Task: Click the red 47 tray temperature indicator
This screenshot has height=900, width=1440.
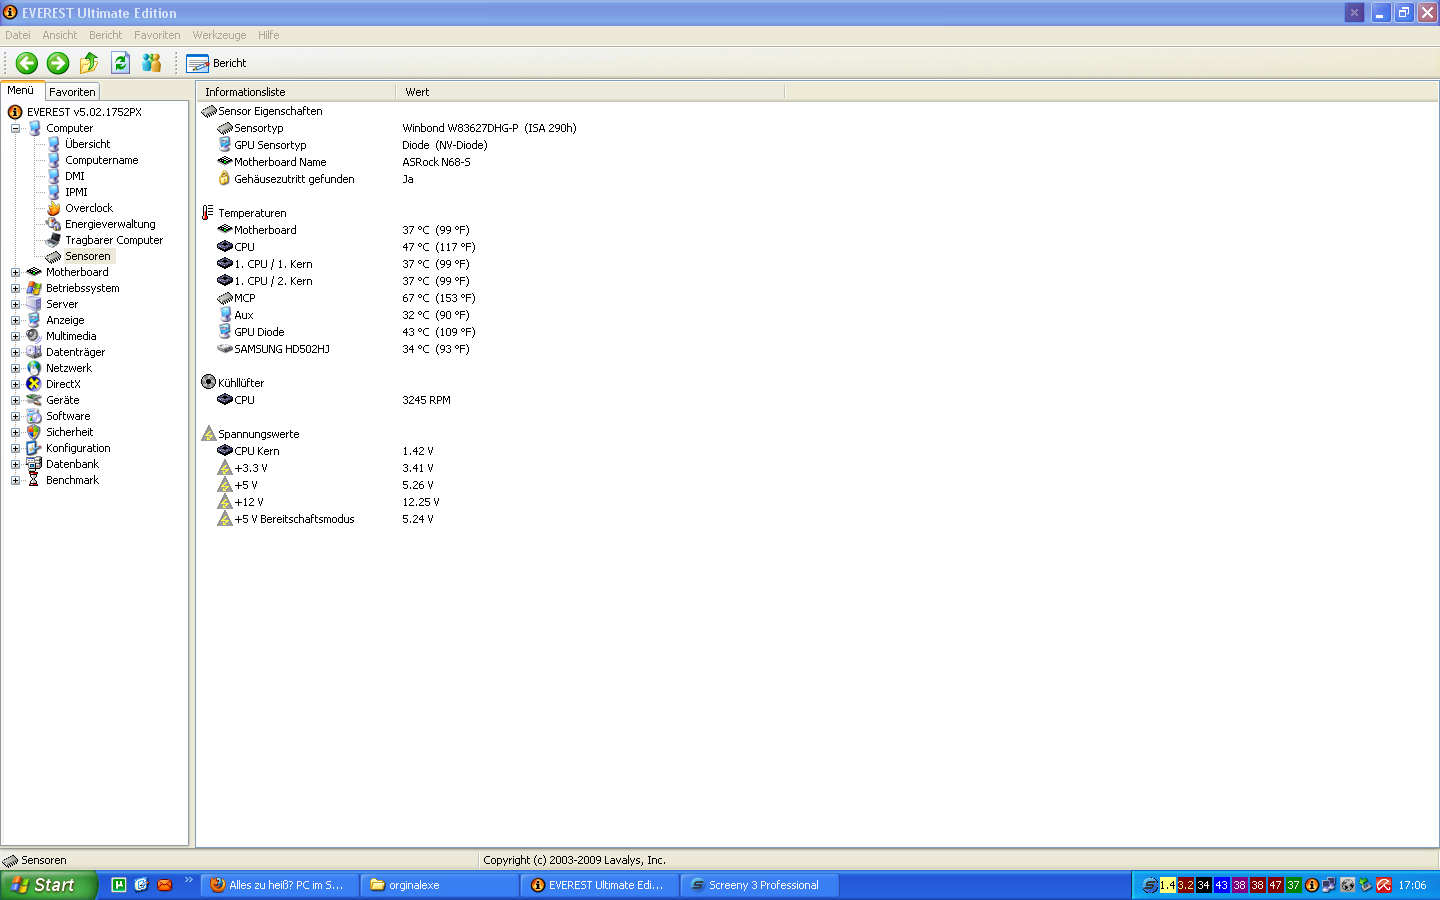Action: click(1275, 885)
